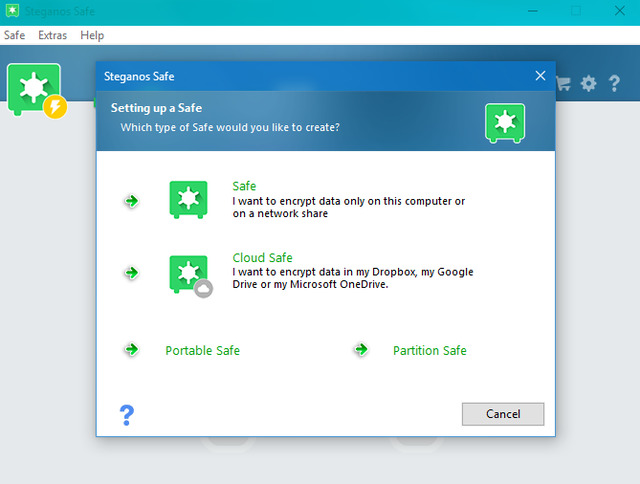Close the Steganos Safe setup dialog
The width and height of the screenshot is (640, 484).
[540, 76]
